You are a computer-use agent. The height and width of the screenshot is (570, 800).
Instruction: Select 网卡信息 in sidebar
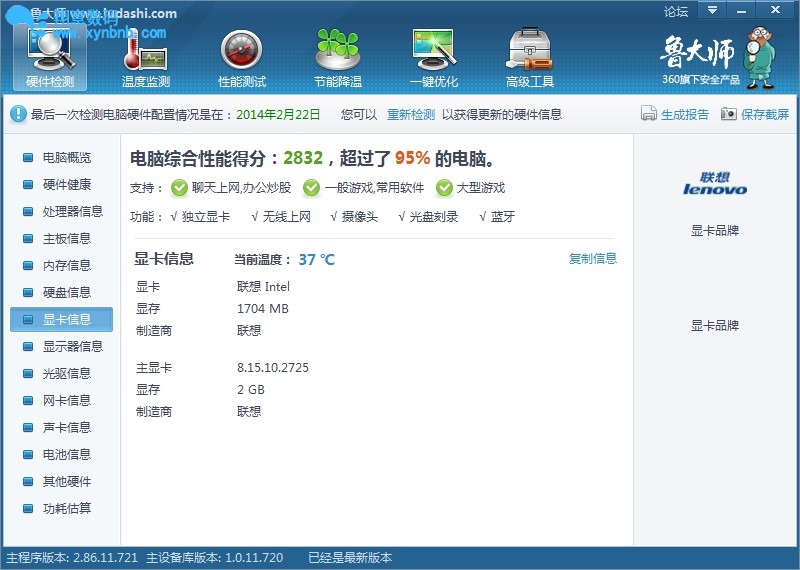click(61, 401)
